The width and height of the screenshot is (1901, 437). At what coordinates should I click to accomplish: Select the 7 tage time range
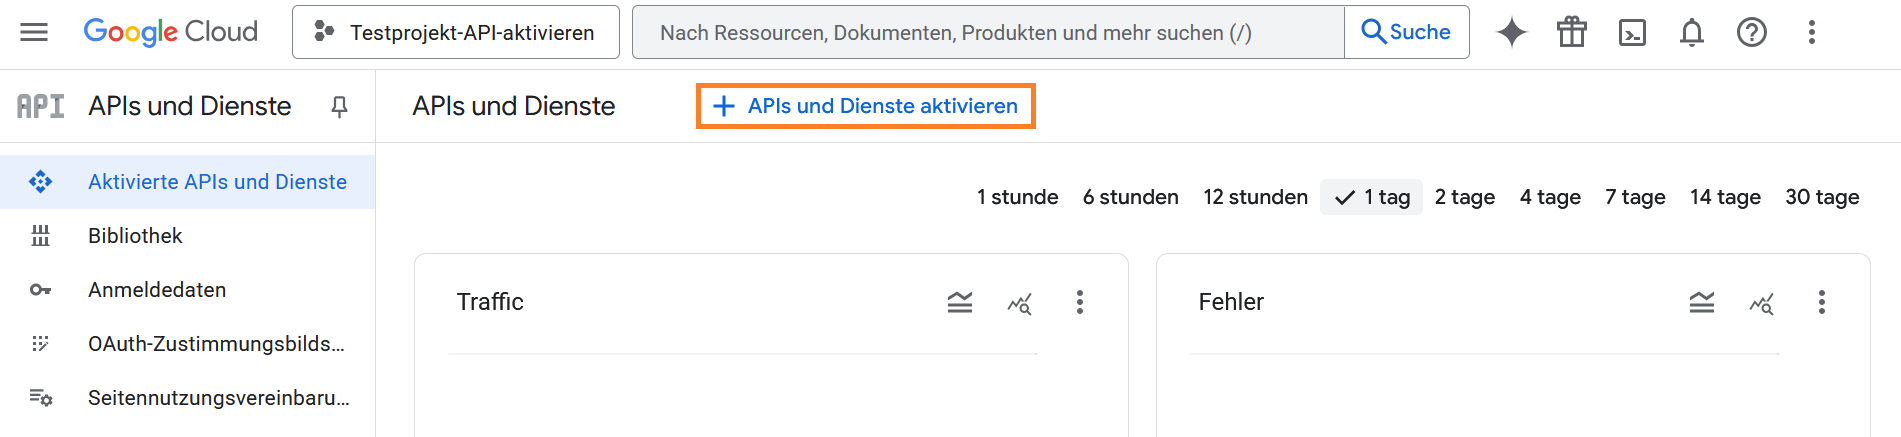1635,197
